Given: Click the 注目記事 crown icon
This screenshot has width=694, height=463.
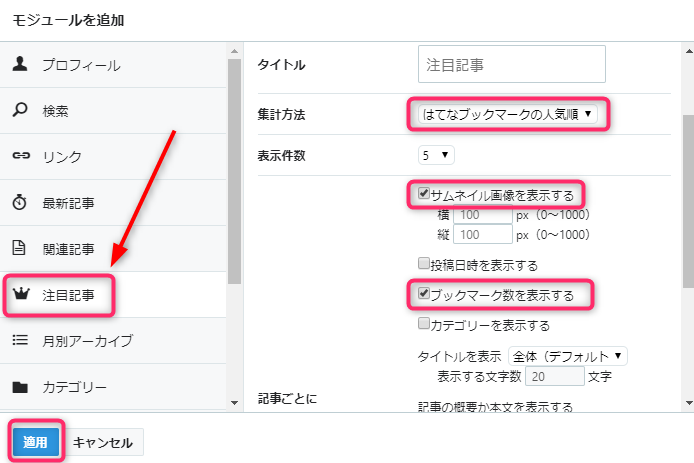Looking at the screenshot, I should (21, 293).
